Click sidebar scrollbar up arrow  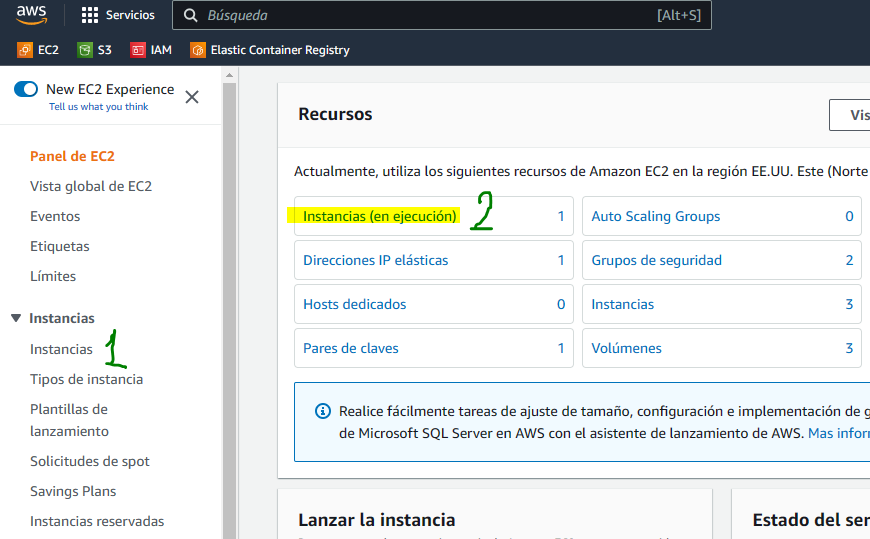[229, 75]
